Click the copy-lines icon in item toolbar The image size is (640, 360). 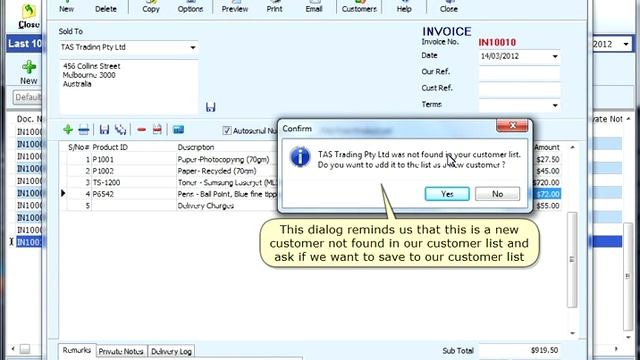click(x=120, y=130)
